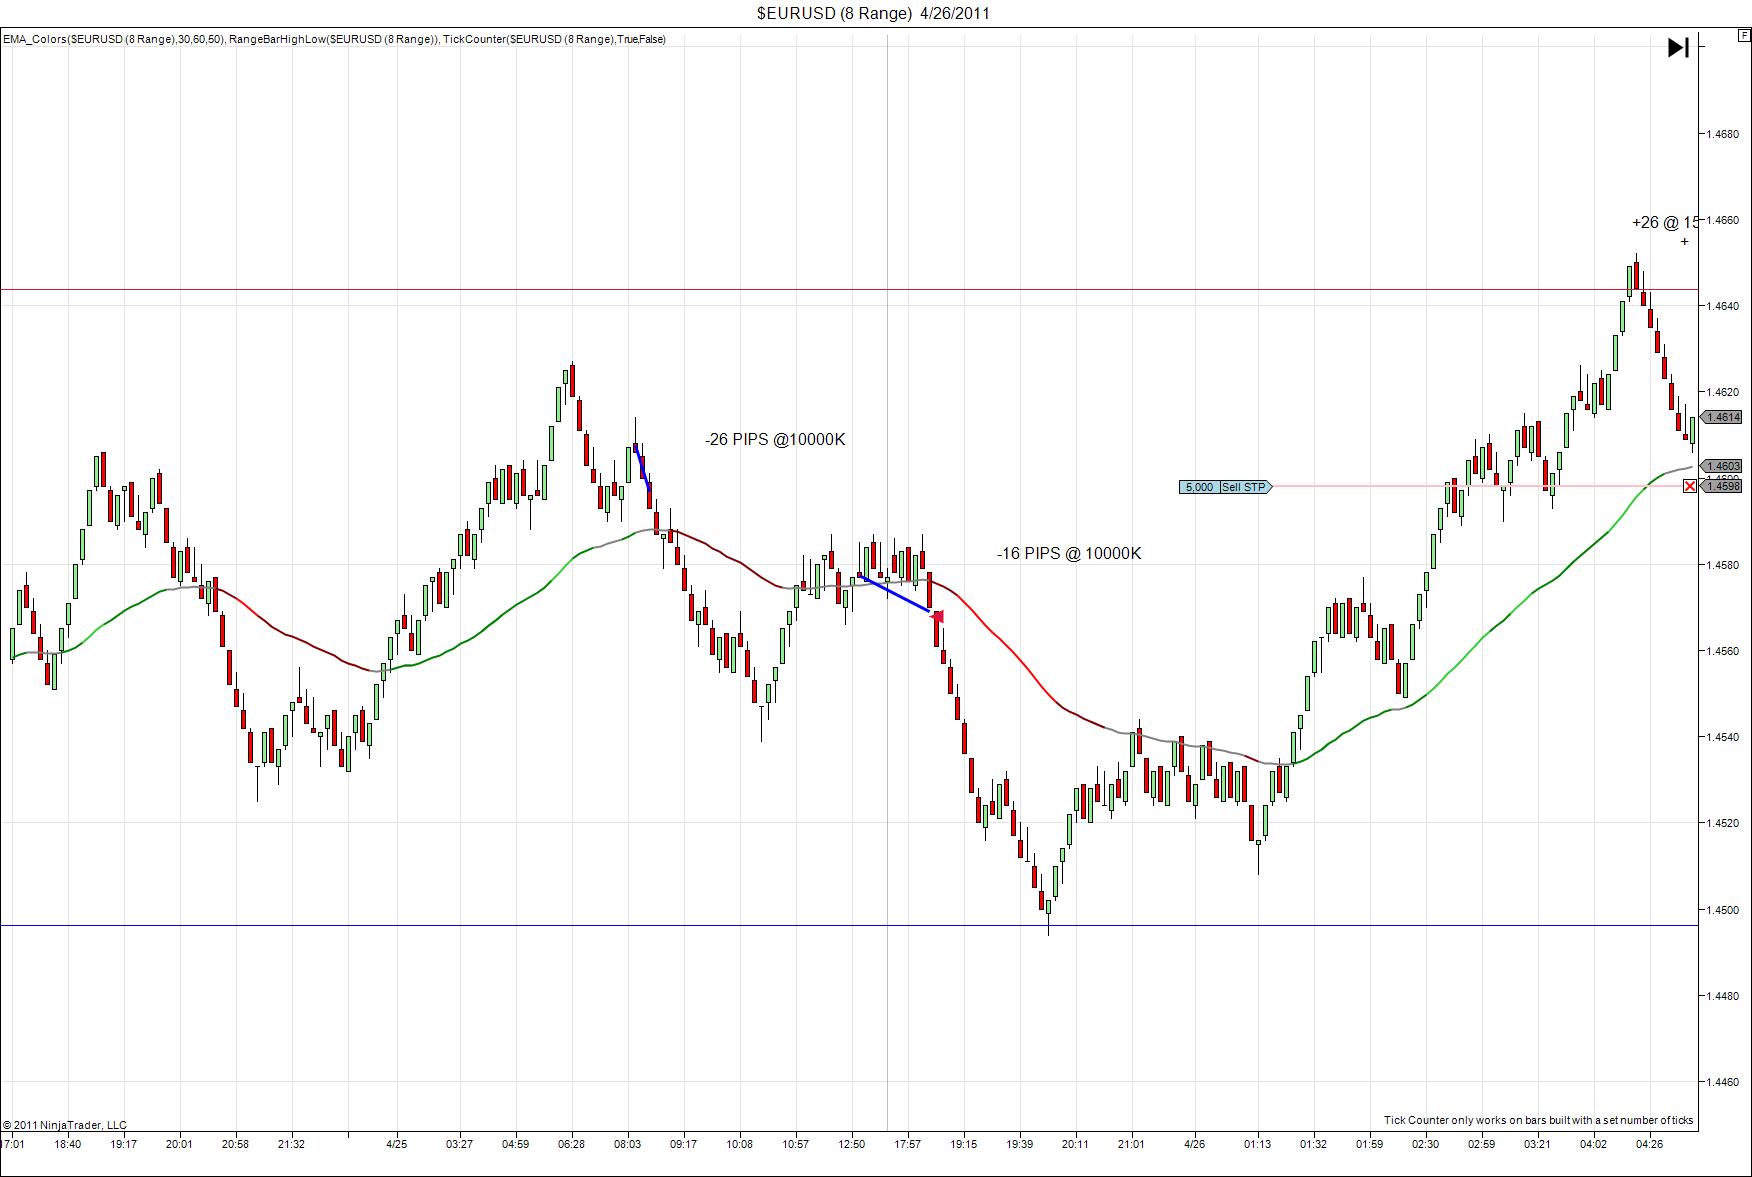1752x1177 pixels.
Task: Click the small F icon in chart corner
Action: point(1744,35)
